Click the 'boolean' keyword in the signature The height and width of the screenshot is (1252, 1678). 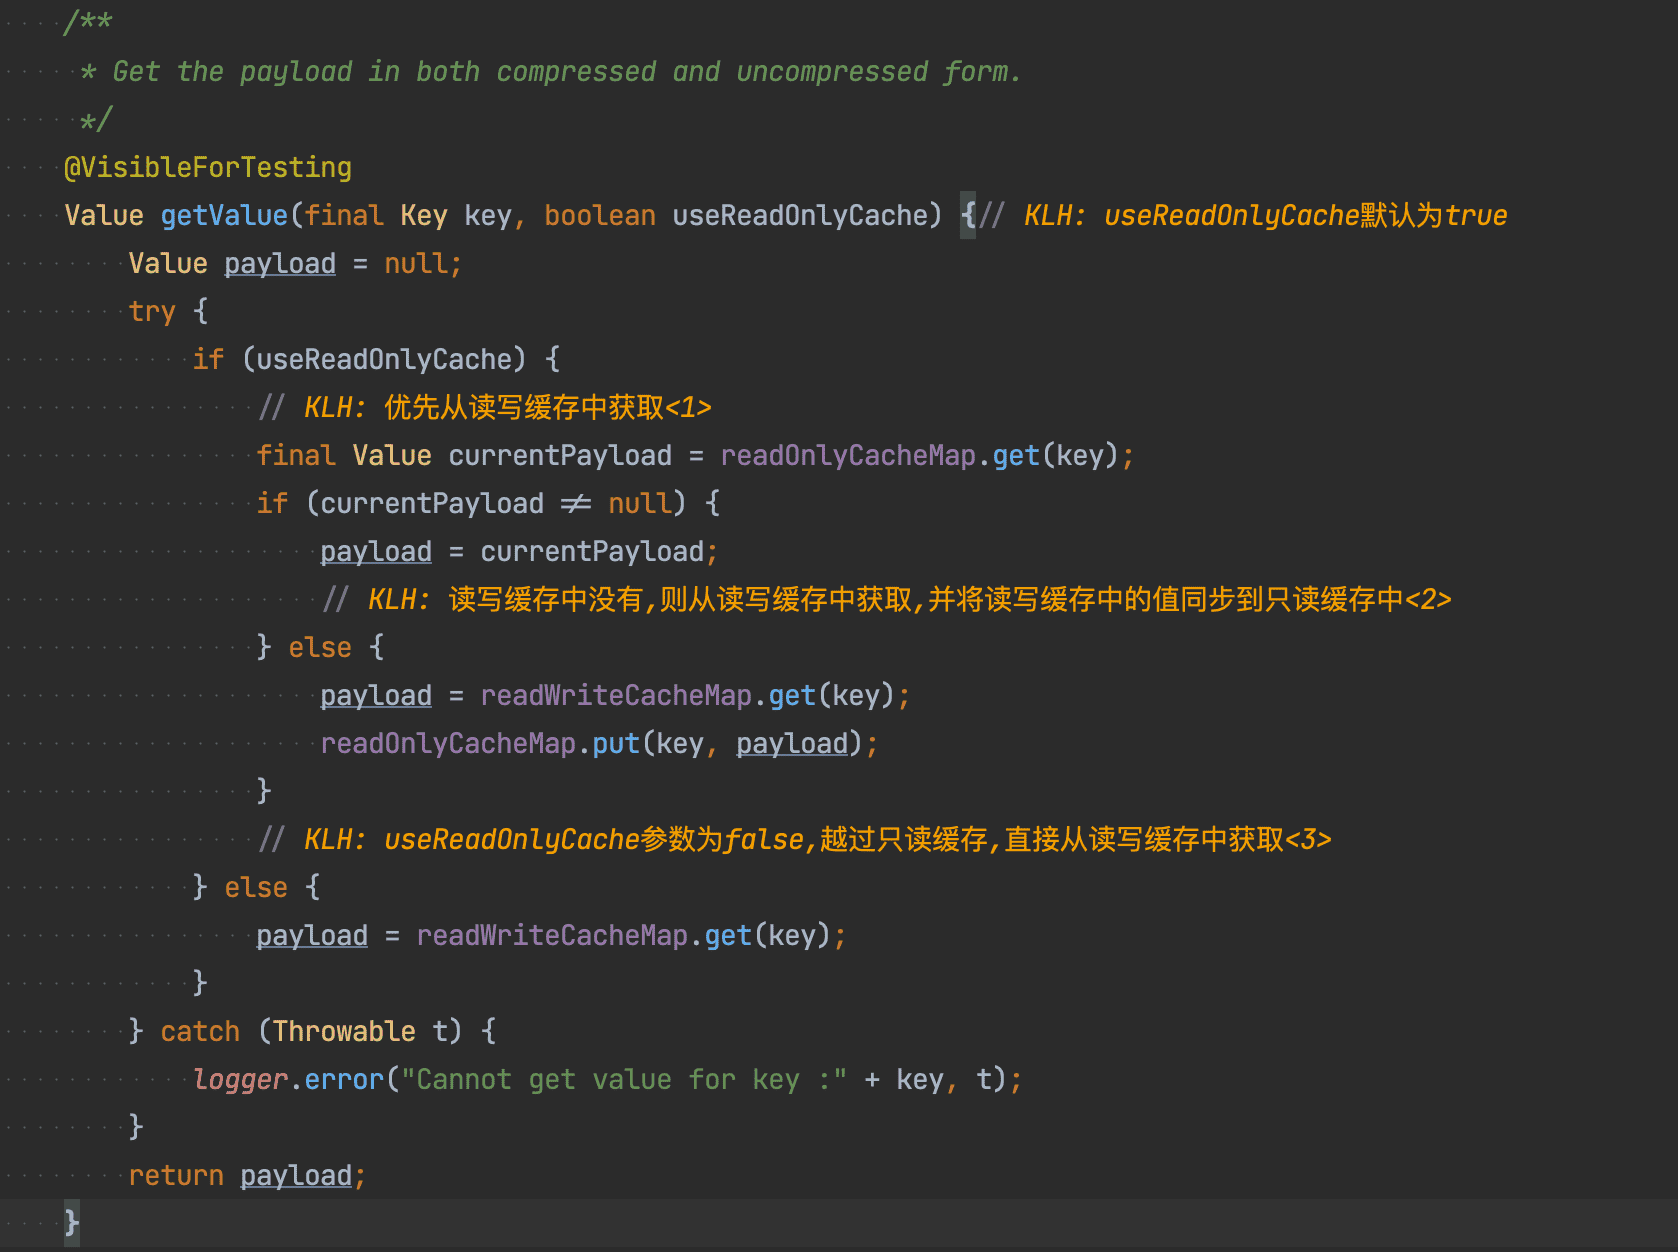coord(600,216)
